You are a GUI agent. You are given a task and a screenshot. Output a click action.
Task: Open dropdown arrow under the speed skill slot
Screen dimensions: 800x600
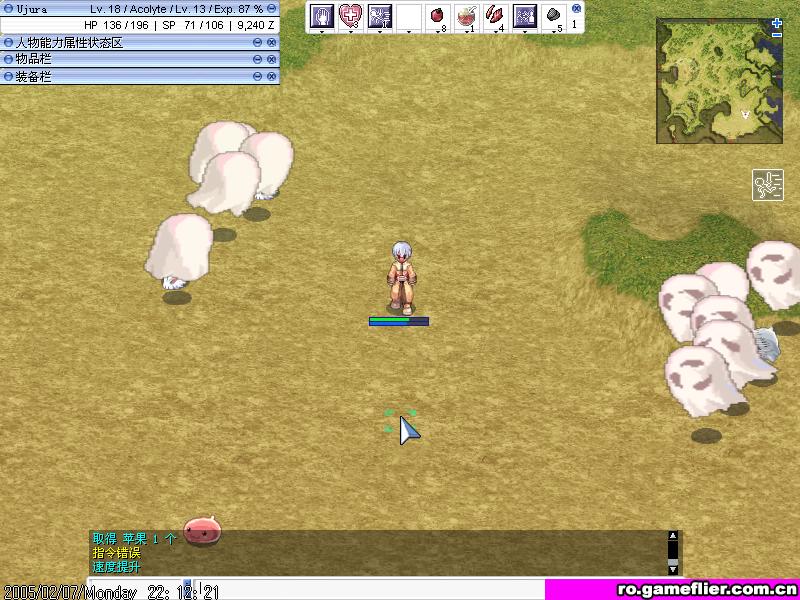click(380, 32)
